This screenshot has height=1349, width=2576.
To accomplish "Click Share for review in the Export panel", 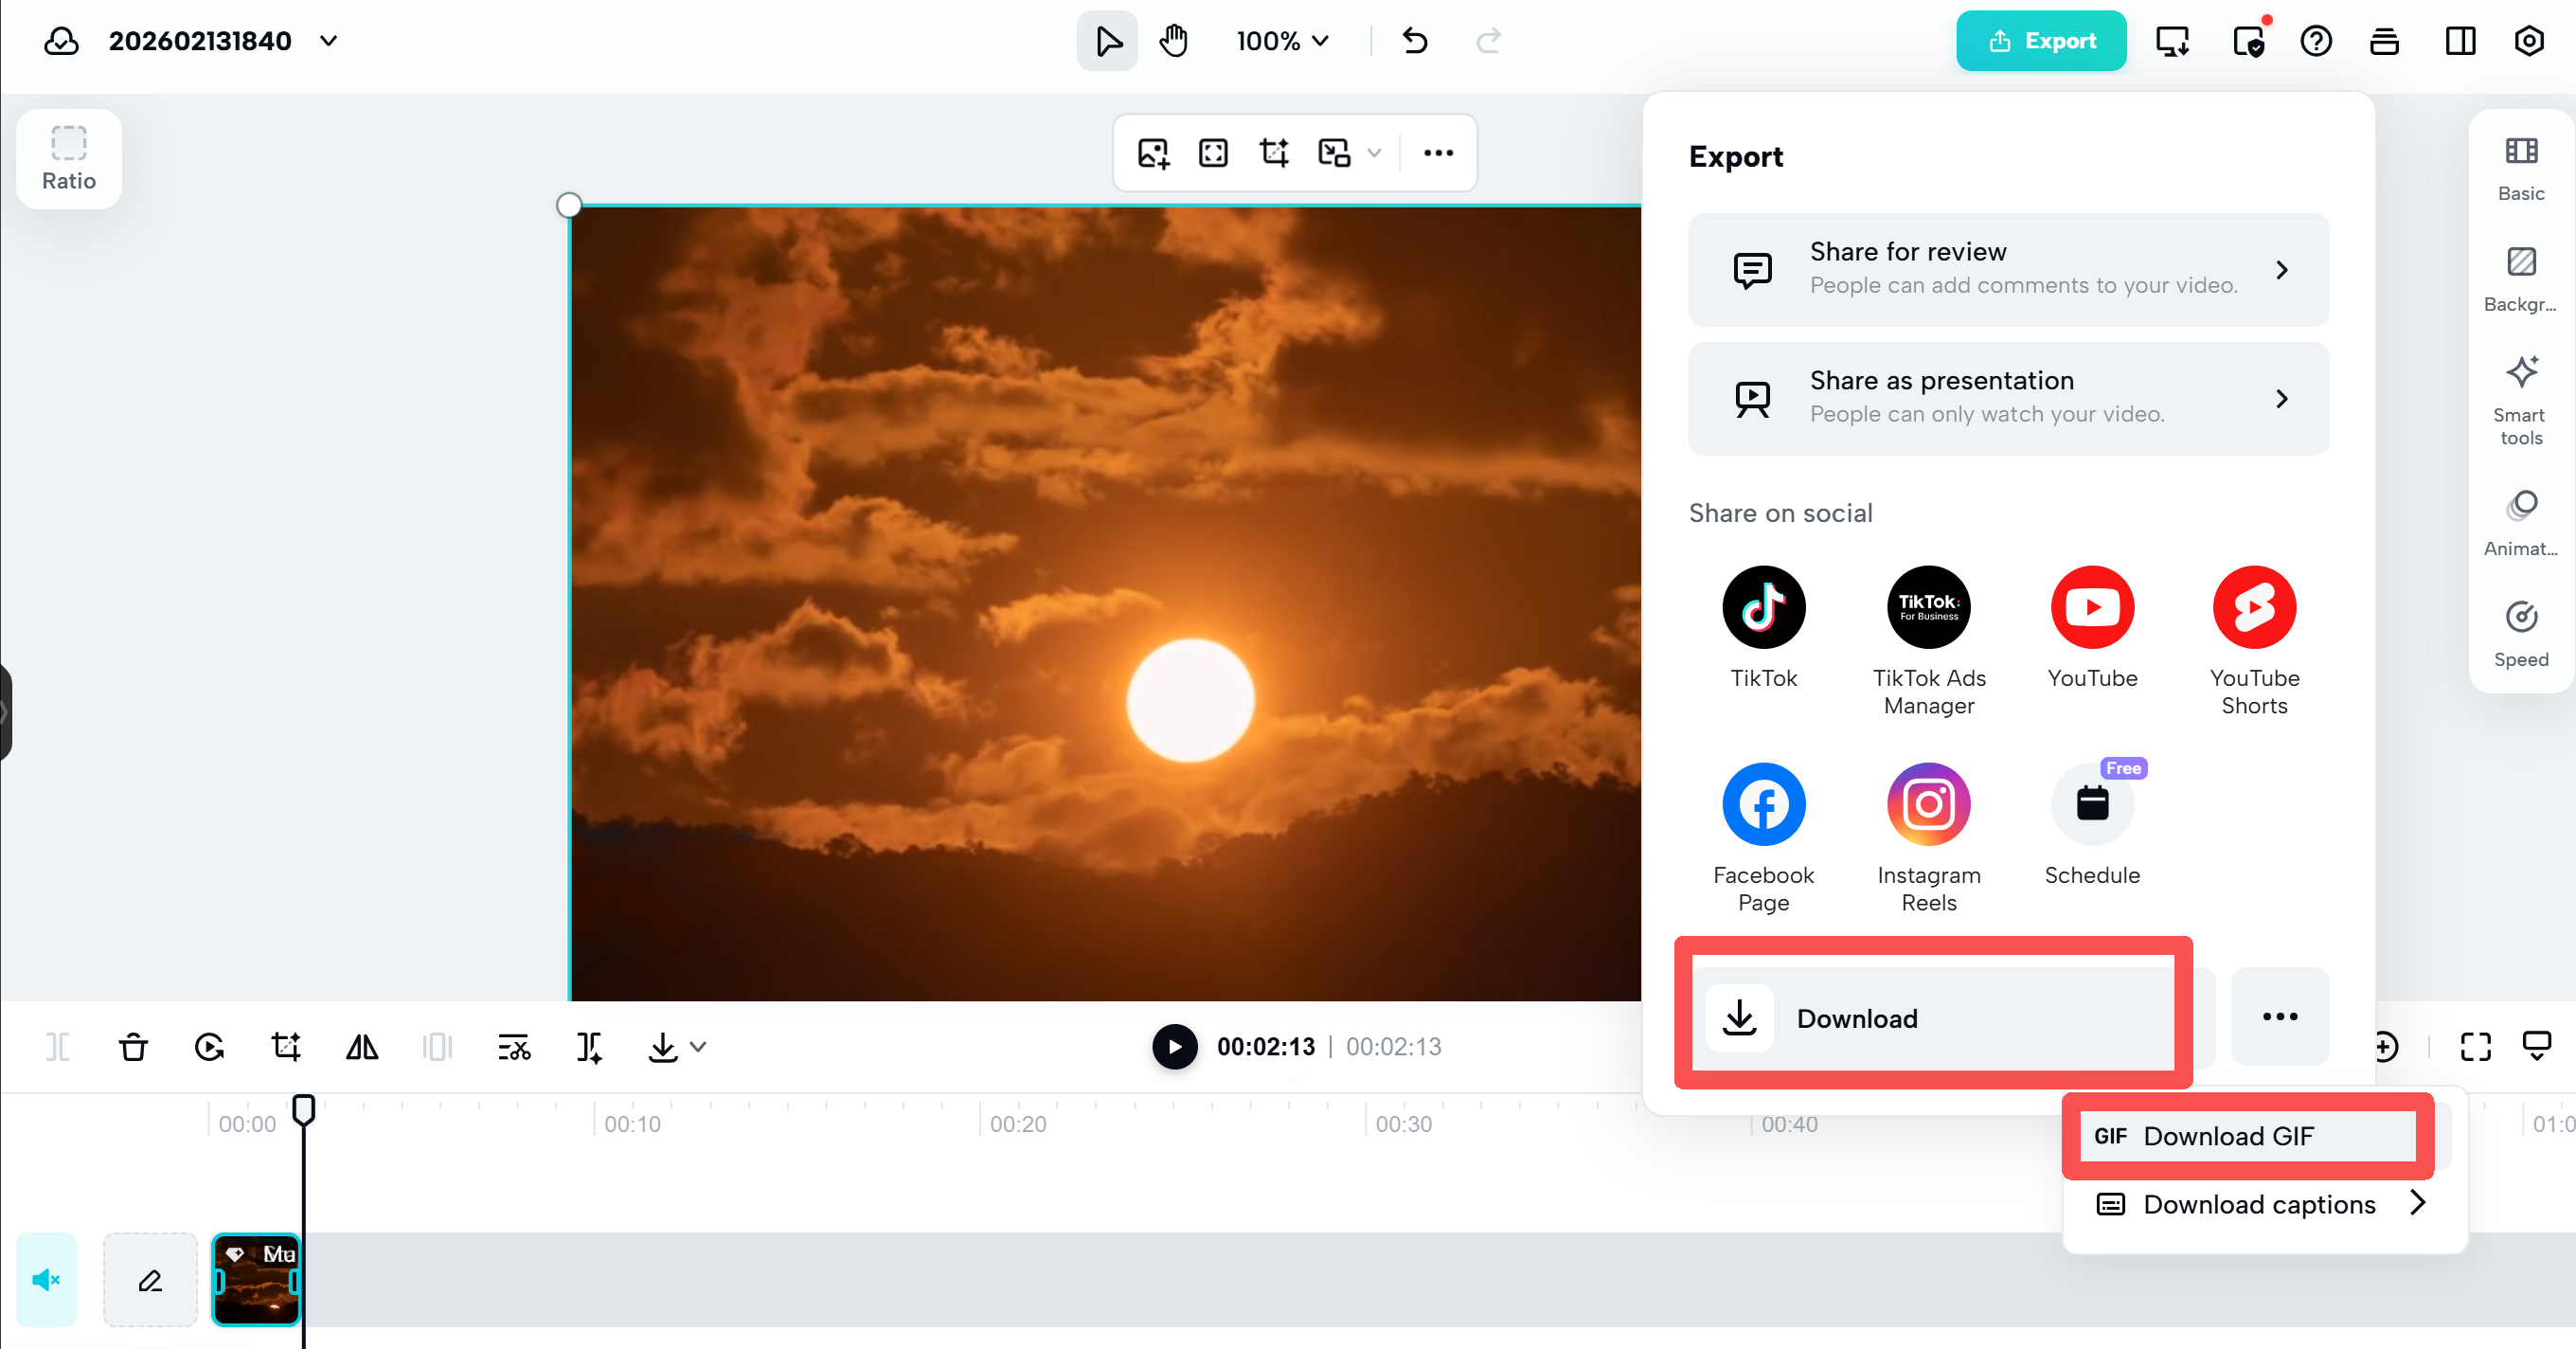I will 2007,269.
